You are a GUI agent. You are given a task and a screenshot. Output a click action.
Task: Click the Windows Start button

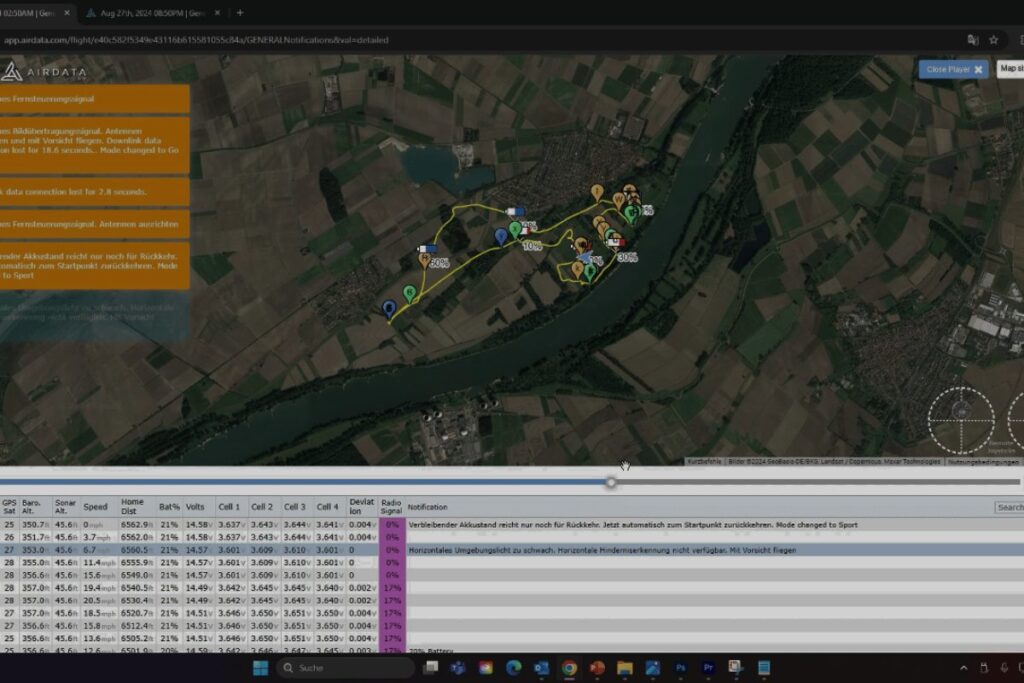click(260, 667)
